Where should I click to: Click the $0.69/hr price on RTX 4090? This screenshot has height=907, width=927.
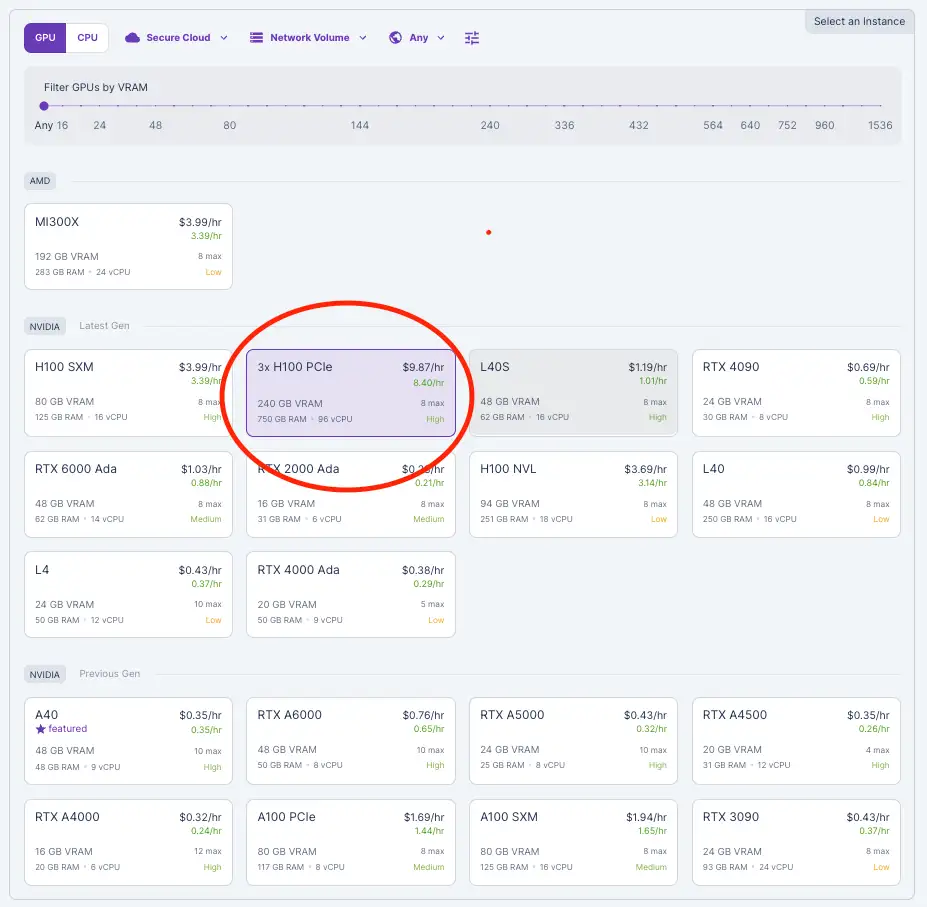click(867, 367)
